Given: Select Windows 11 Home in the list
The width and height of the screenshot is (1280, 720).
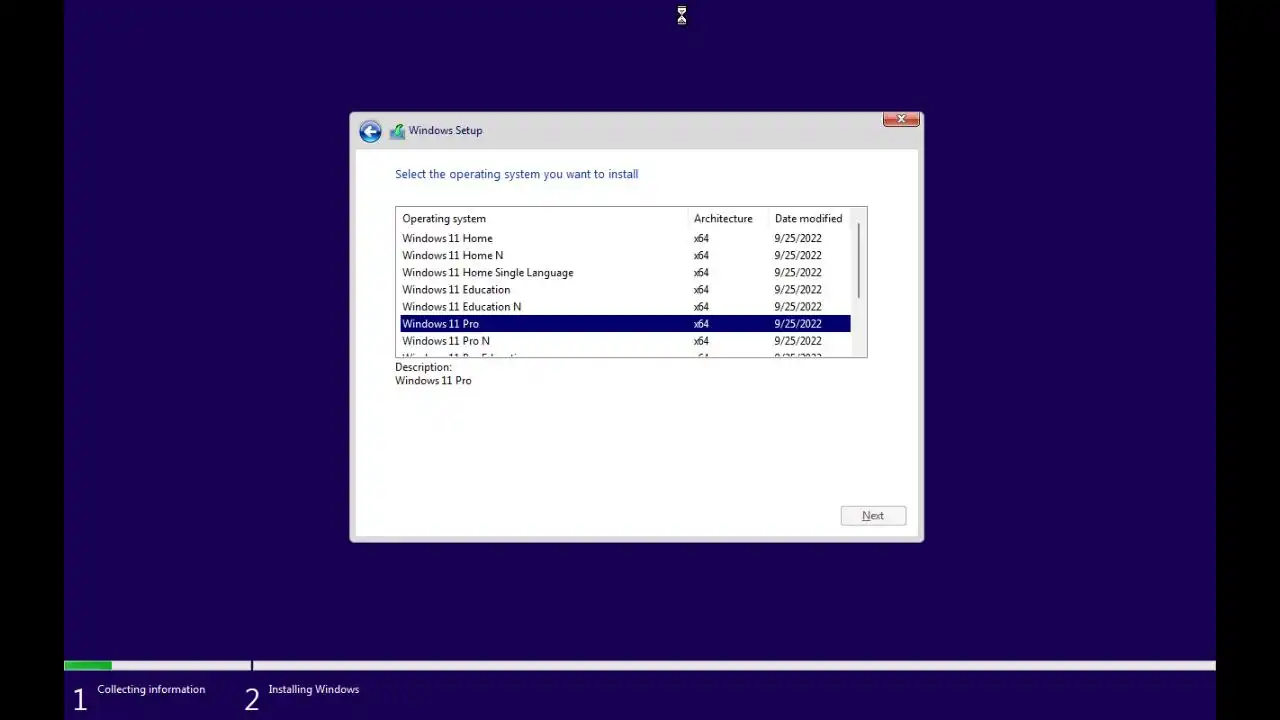Looking at the screenshot, I should pos(625,238).
